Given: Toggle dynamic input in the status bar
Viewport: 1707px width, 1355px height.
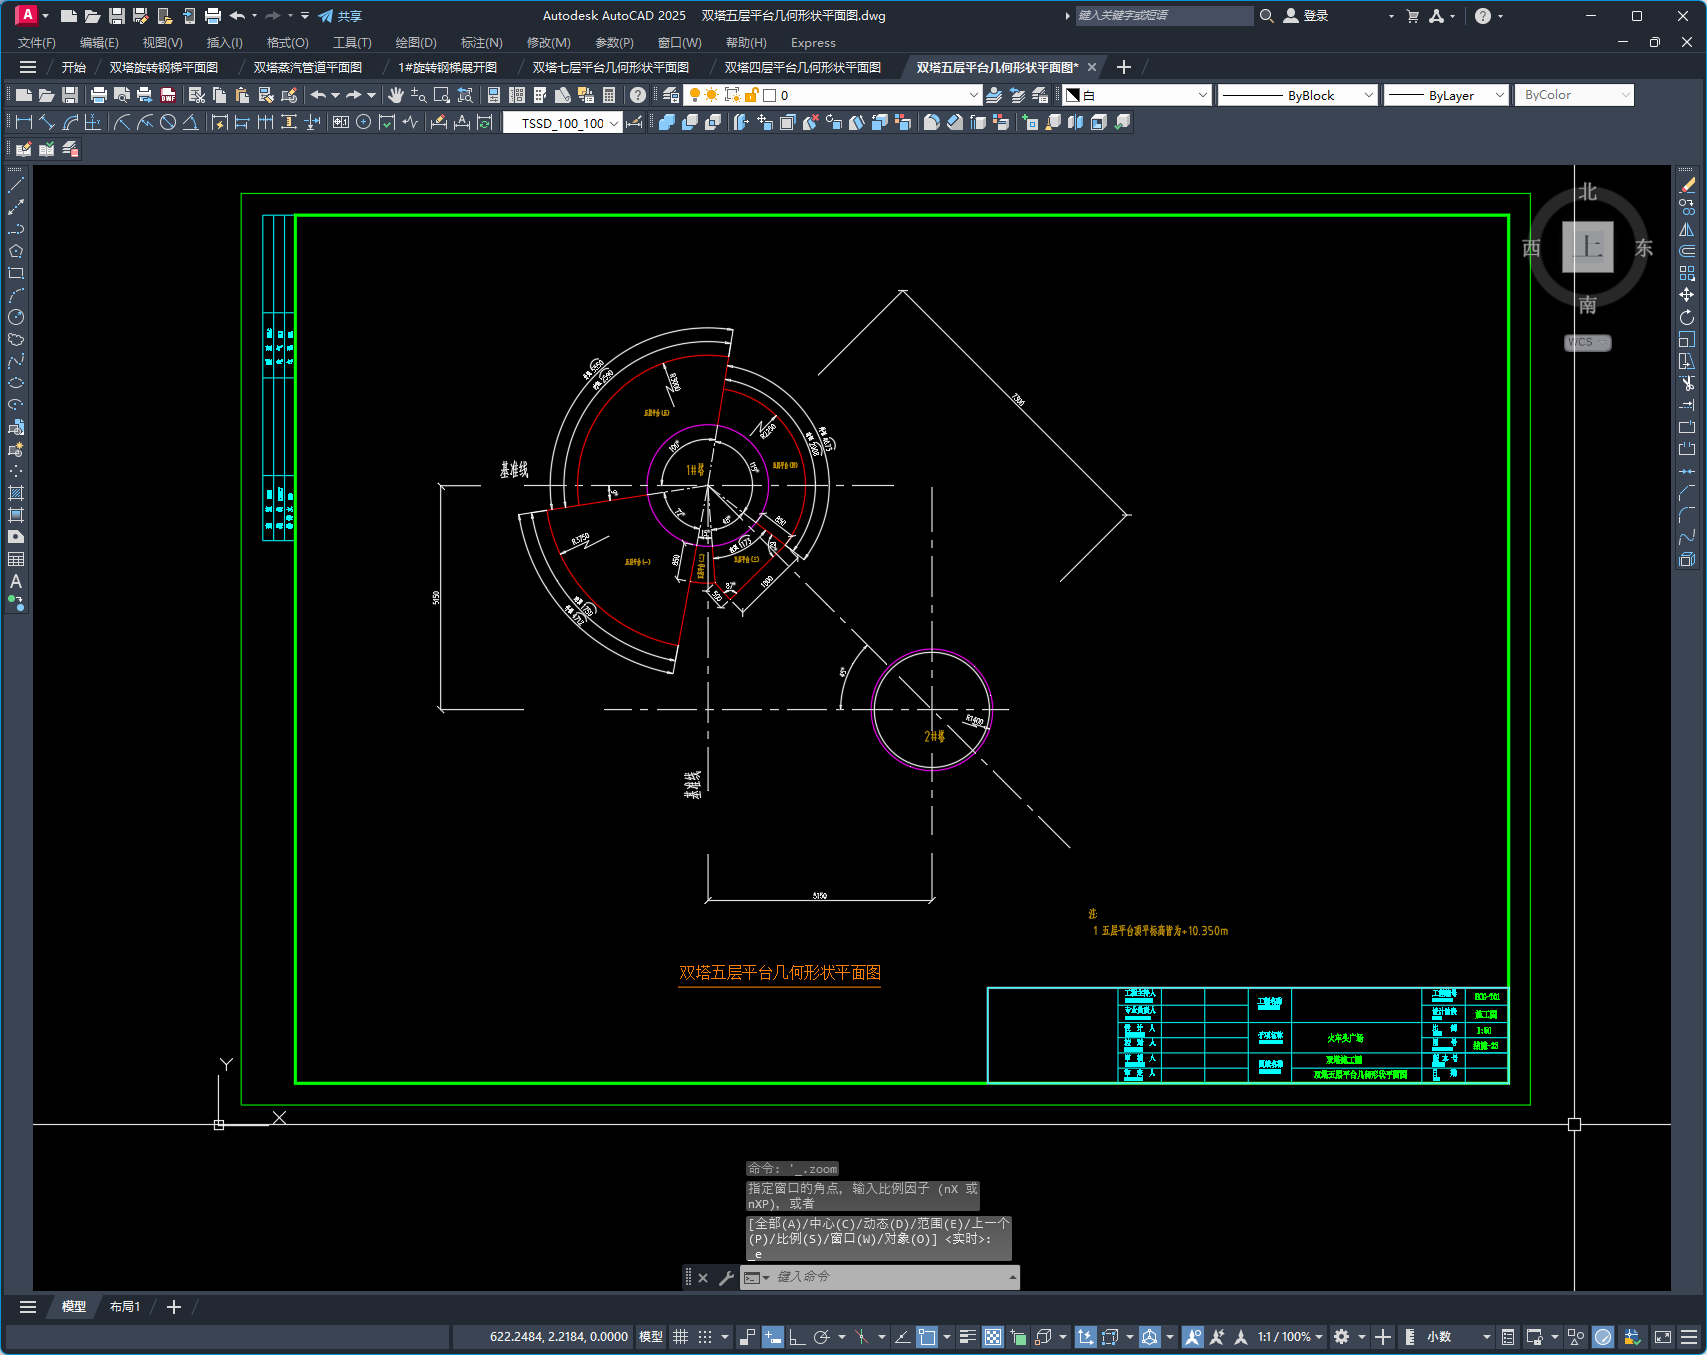Looking at the screenshot, I should point(773,1337).
